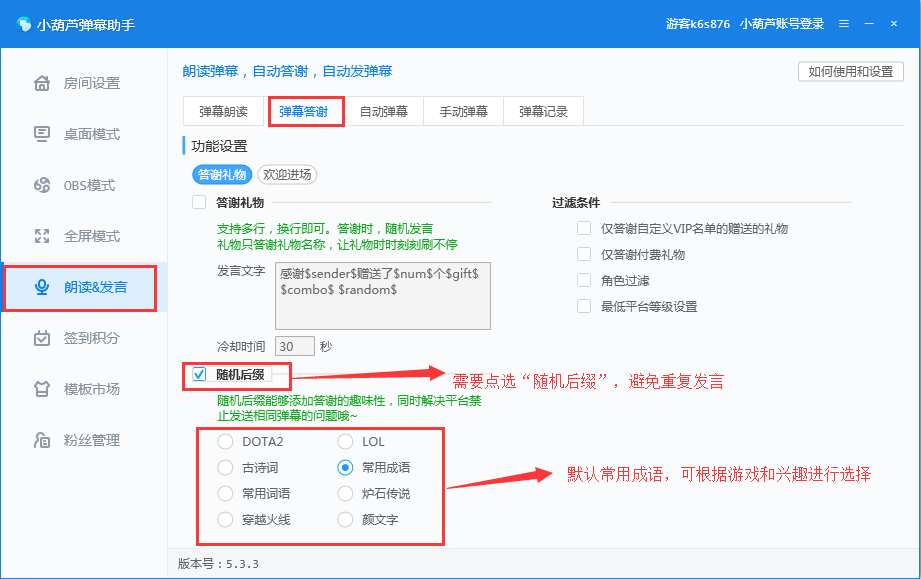The width and height of the screenshot is (921, 579).
Task: Enable 角色过滤 checkbox
Action: click(584, 280)
